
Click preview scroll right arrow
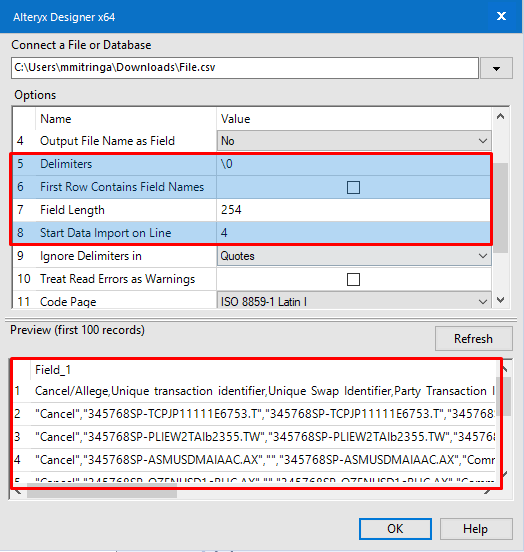tap(487, 492)
